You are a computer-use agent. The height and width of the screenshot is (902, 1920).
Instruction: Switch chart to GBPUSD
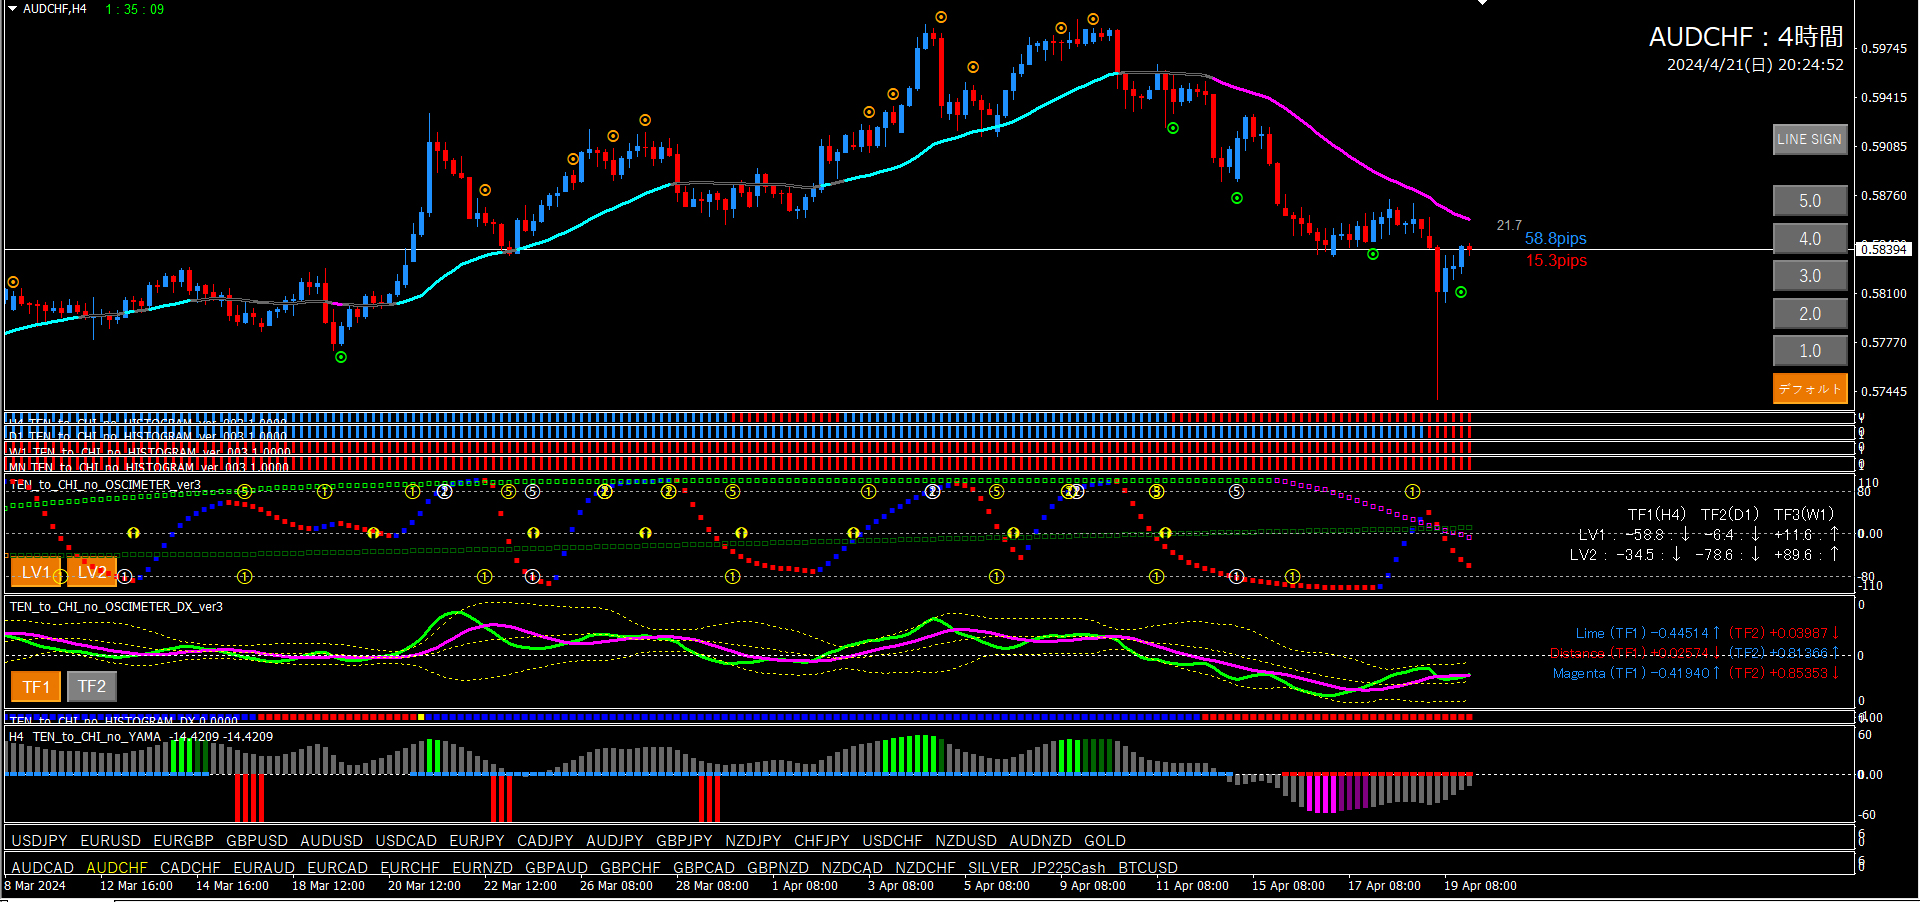257,841
